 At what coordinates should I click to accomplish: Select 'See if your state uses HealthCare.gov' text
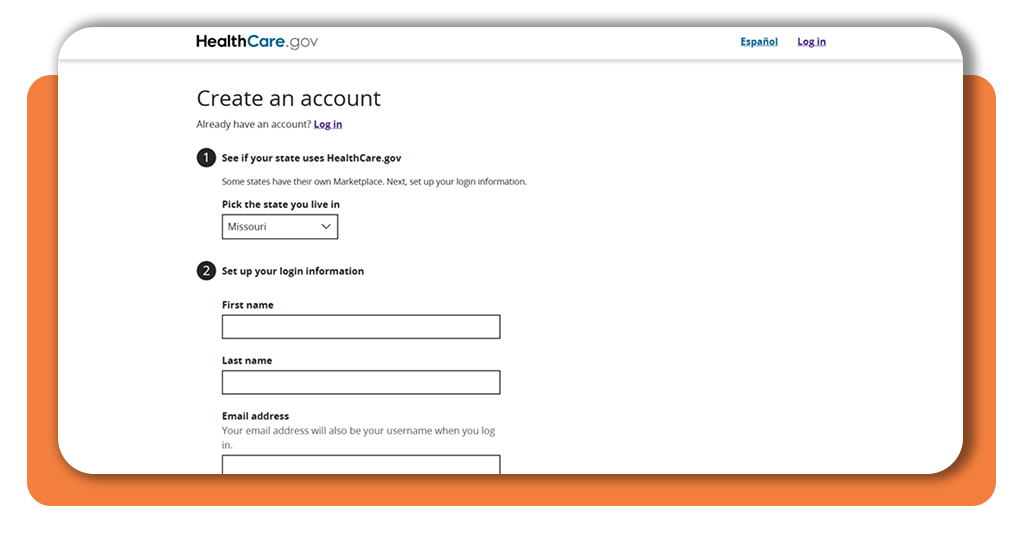tap(312, 158)
